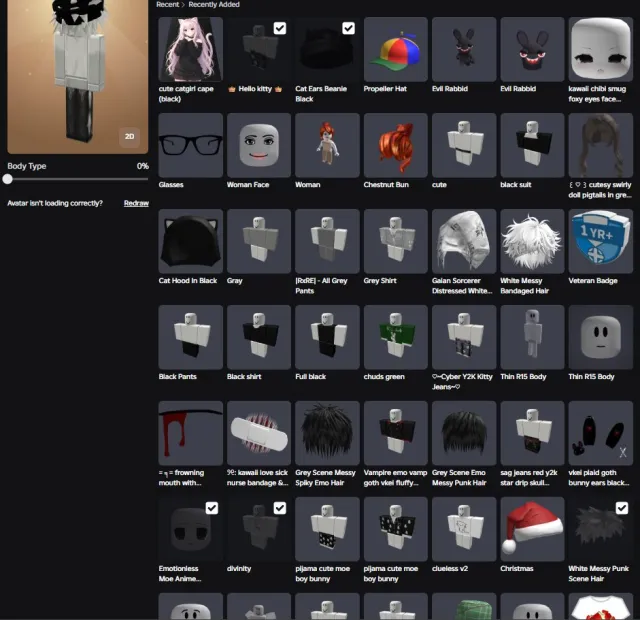Click the 'clueless v2' item name

point(450,569)
